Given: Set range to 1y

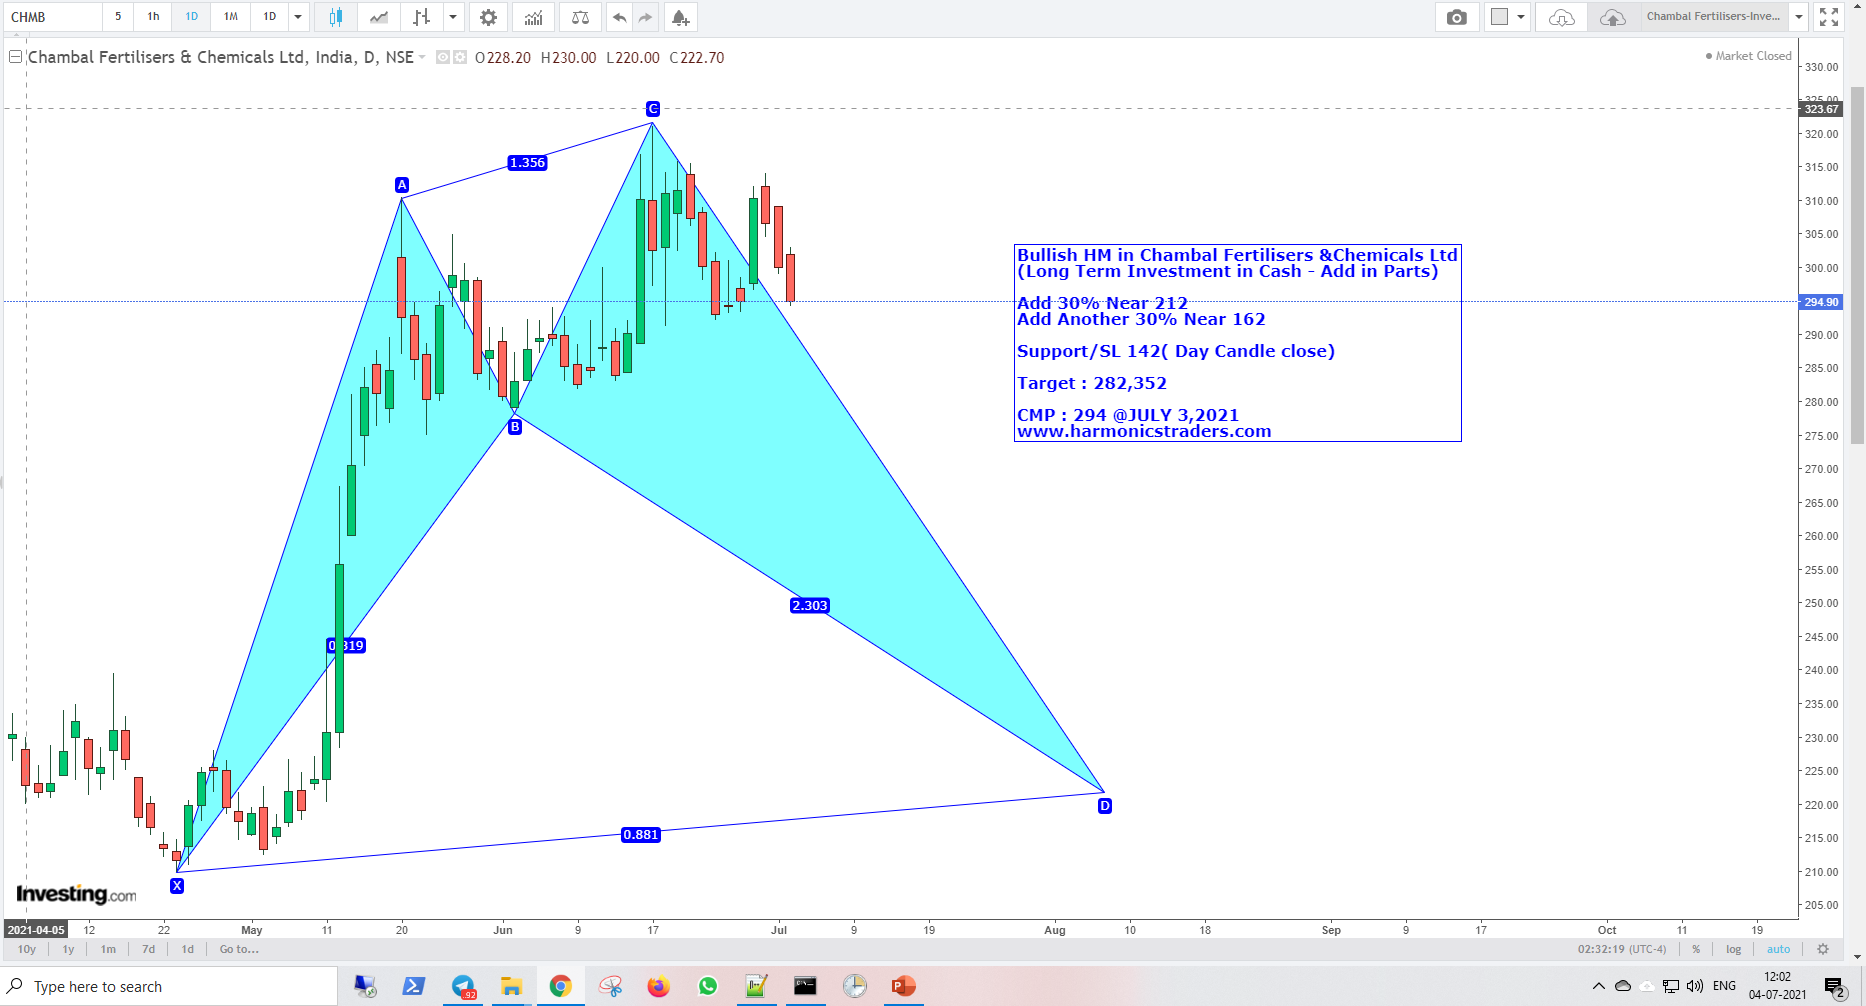Looking at the screenshot, I should coord(68,949).
